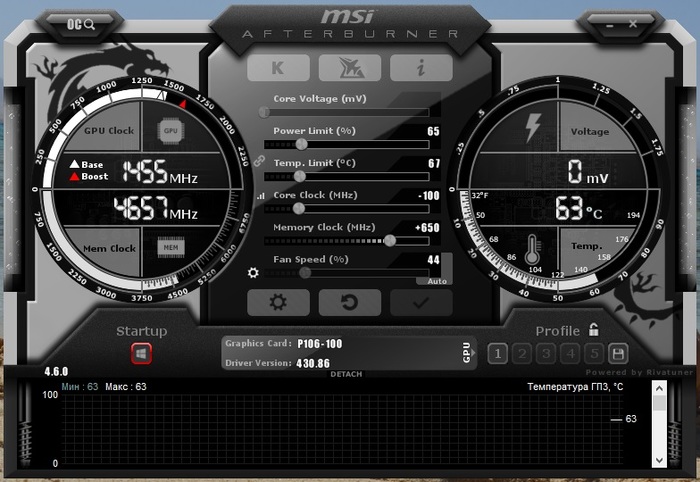The width and height of the screenshot is (700, 482).
Task: Toggle the fan speed Auto button
Action: point(437,281)
